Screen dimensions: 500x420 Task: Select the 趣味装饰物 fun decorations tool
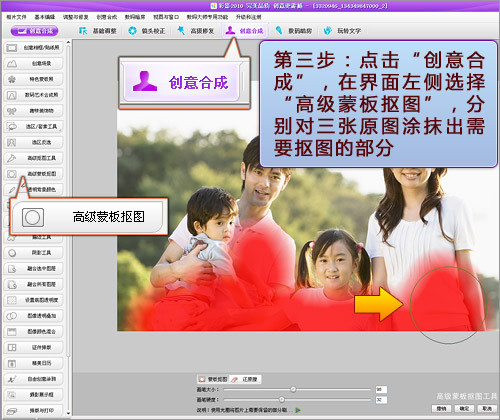(33, 111)
